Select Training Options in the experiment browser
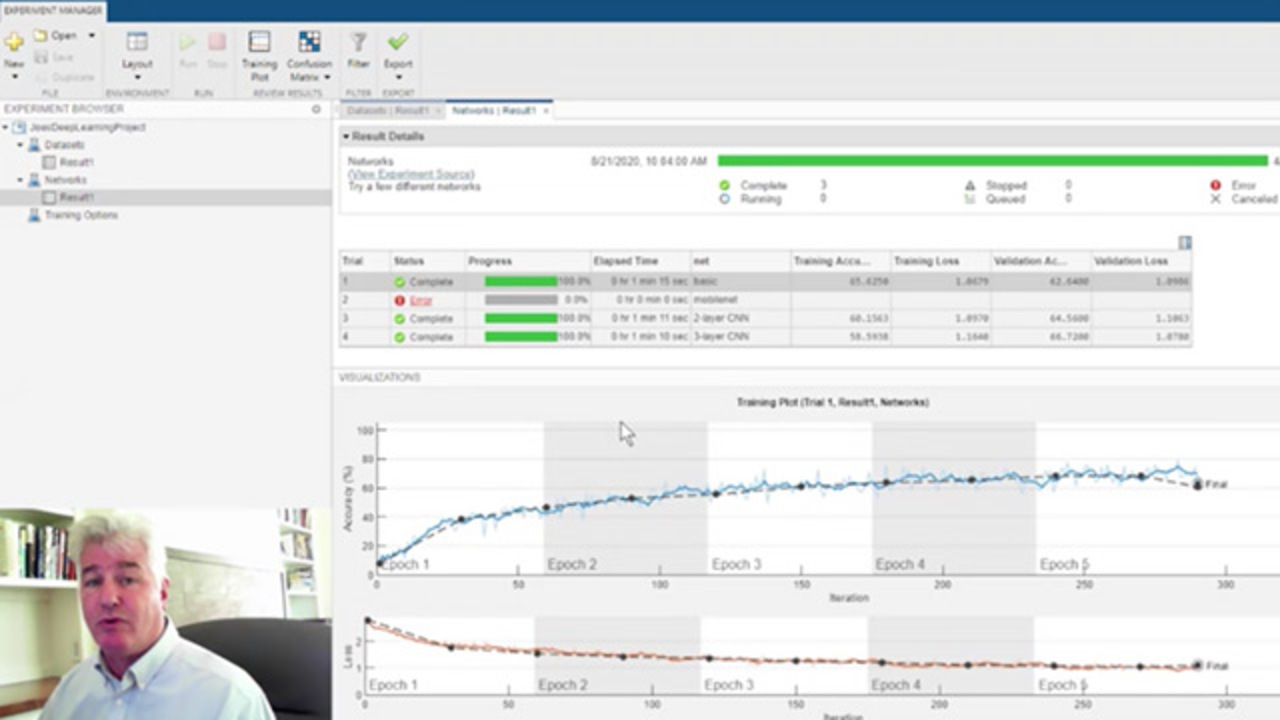Screen dimensions: 1280x720 pos(80,215)
